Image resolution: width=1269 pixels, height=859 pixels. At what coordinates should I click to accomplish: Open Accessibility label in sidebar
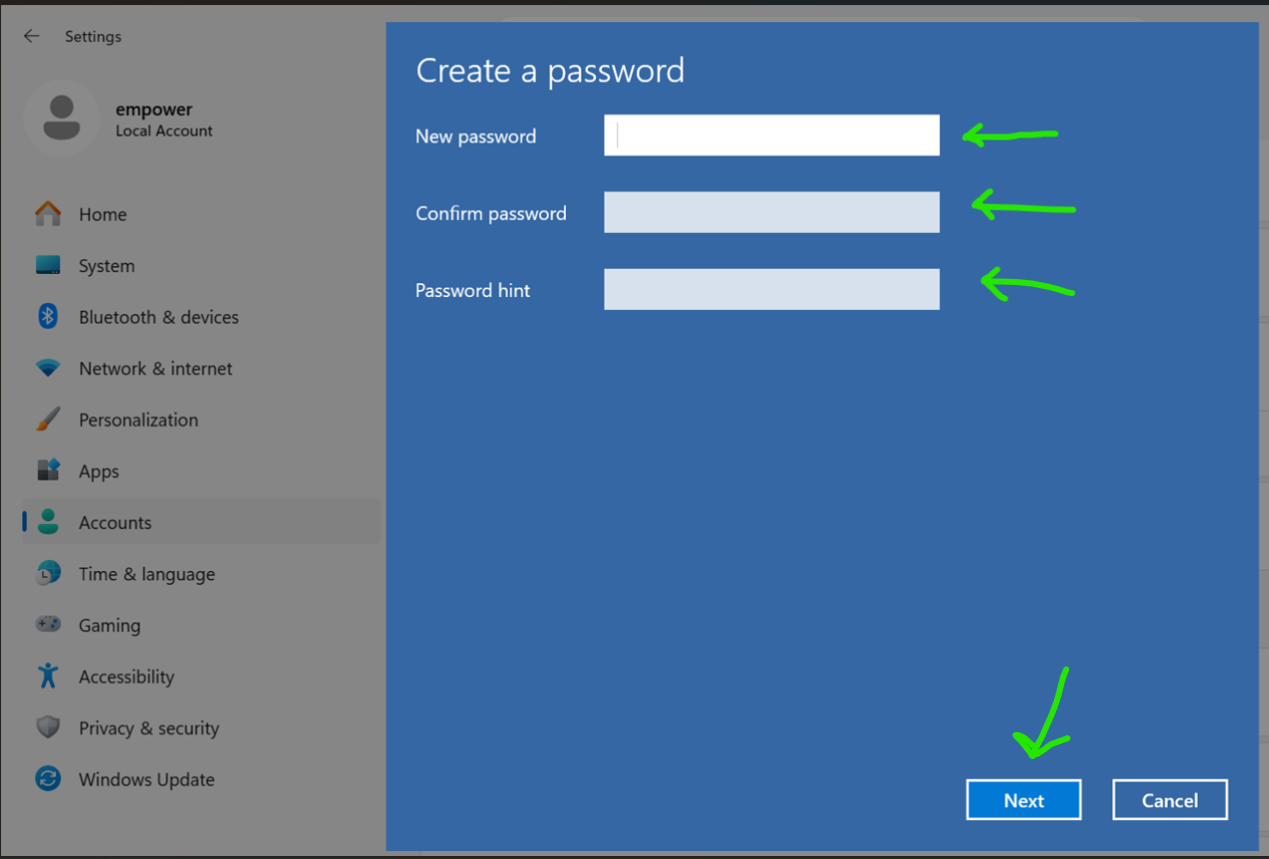pos(127,677)
